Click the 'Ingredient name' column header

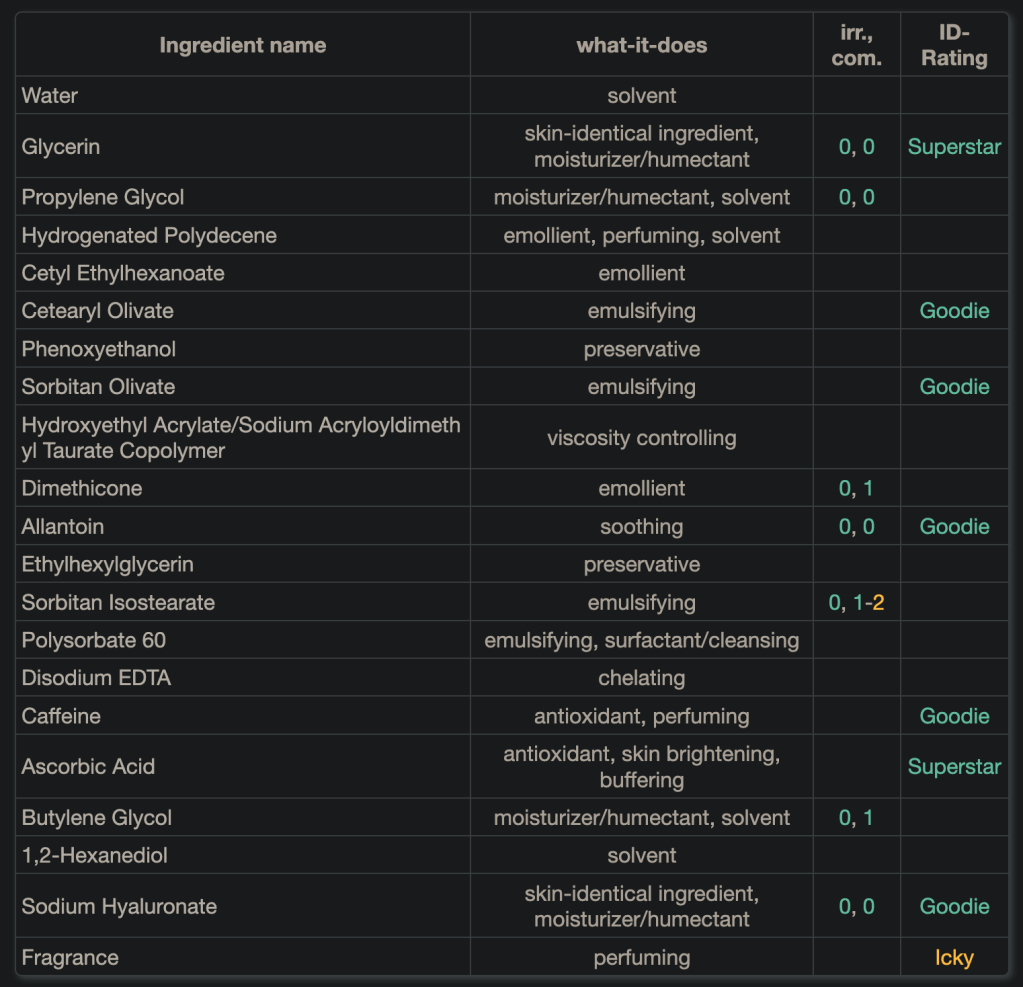point(243,45)
